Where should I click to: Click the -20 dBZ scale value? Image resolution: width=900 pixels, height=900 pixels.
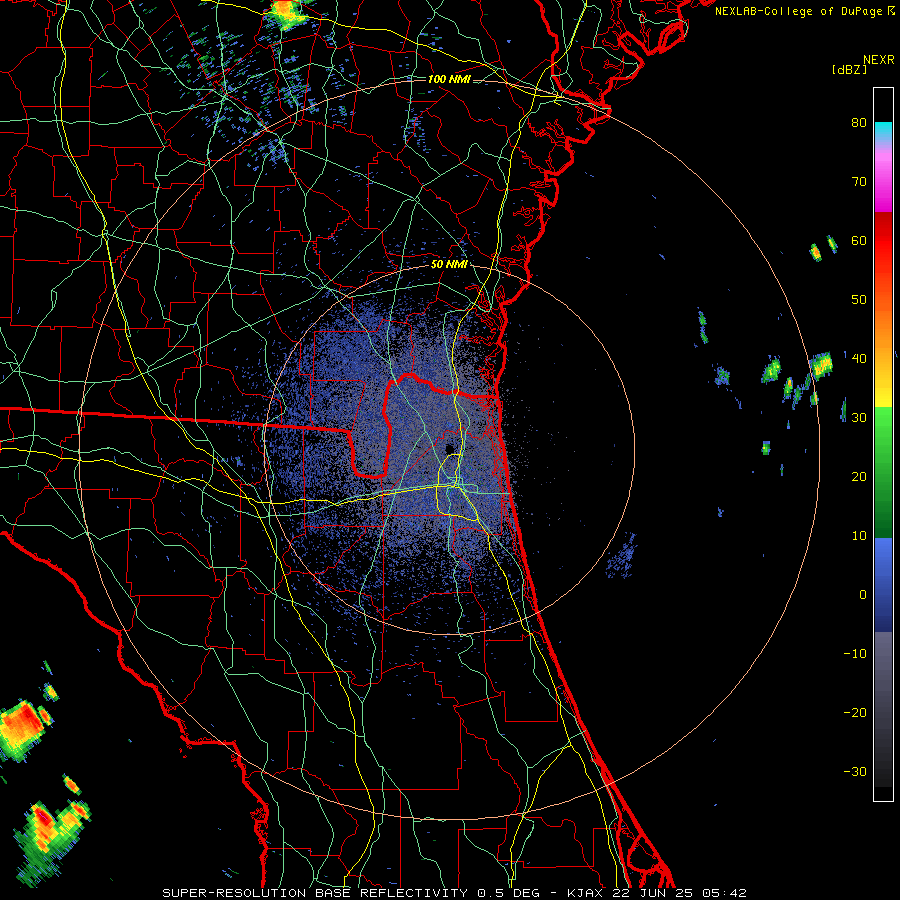point(855,713)
